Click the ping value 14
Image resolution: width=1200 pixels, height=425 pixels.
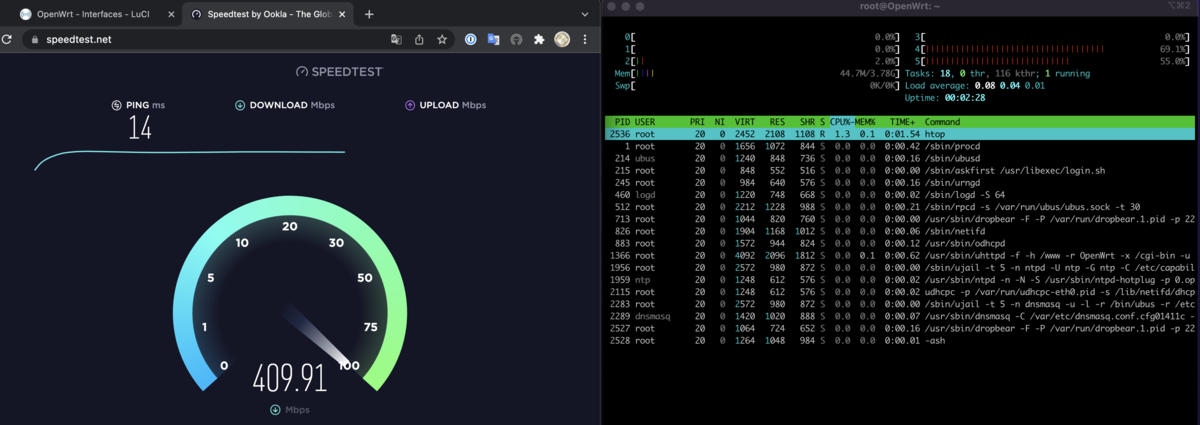point(140,128)
